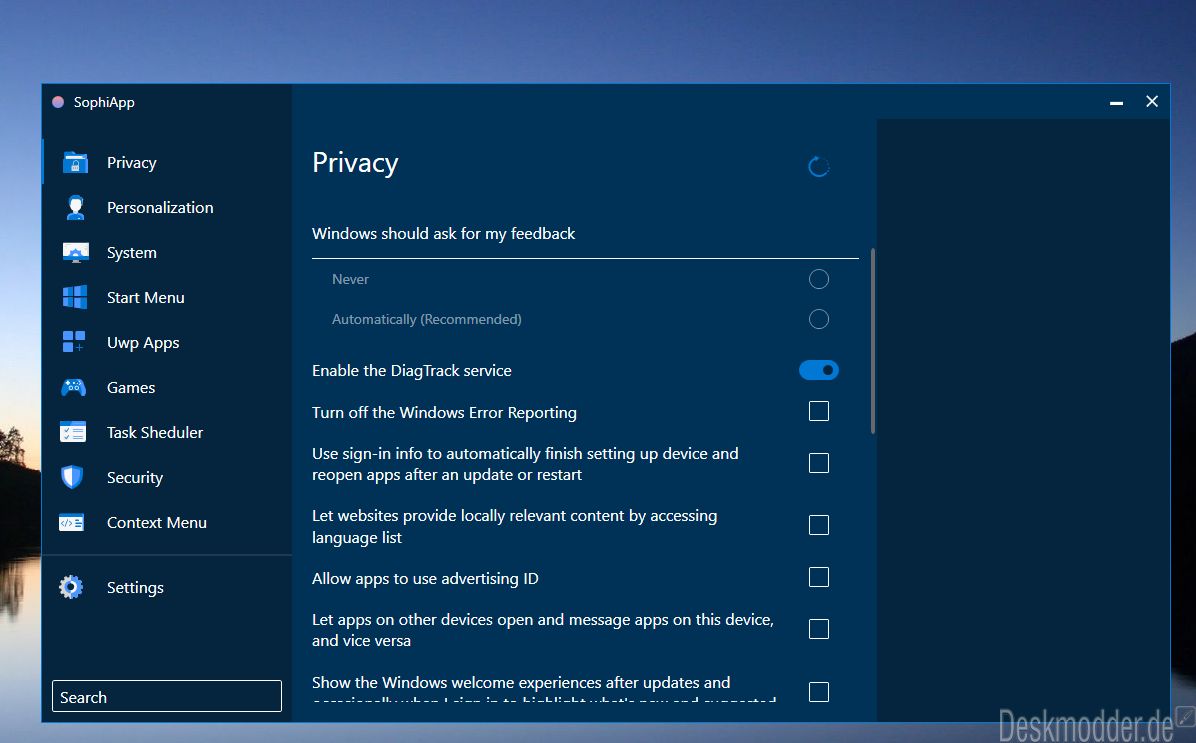The width and height of the screenshot is (1196, 743).
Task: Click the Never option label
Action: [350, 279]
